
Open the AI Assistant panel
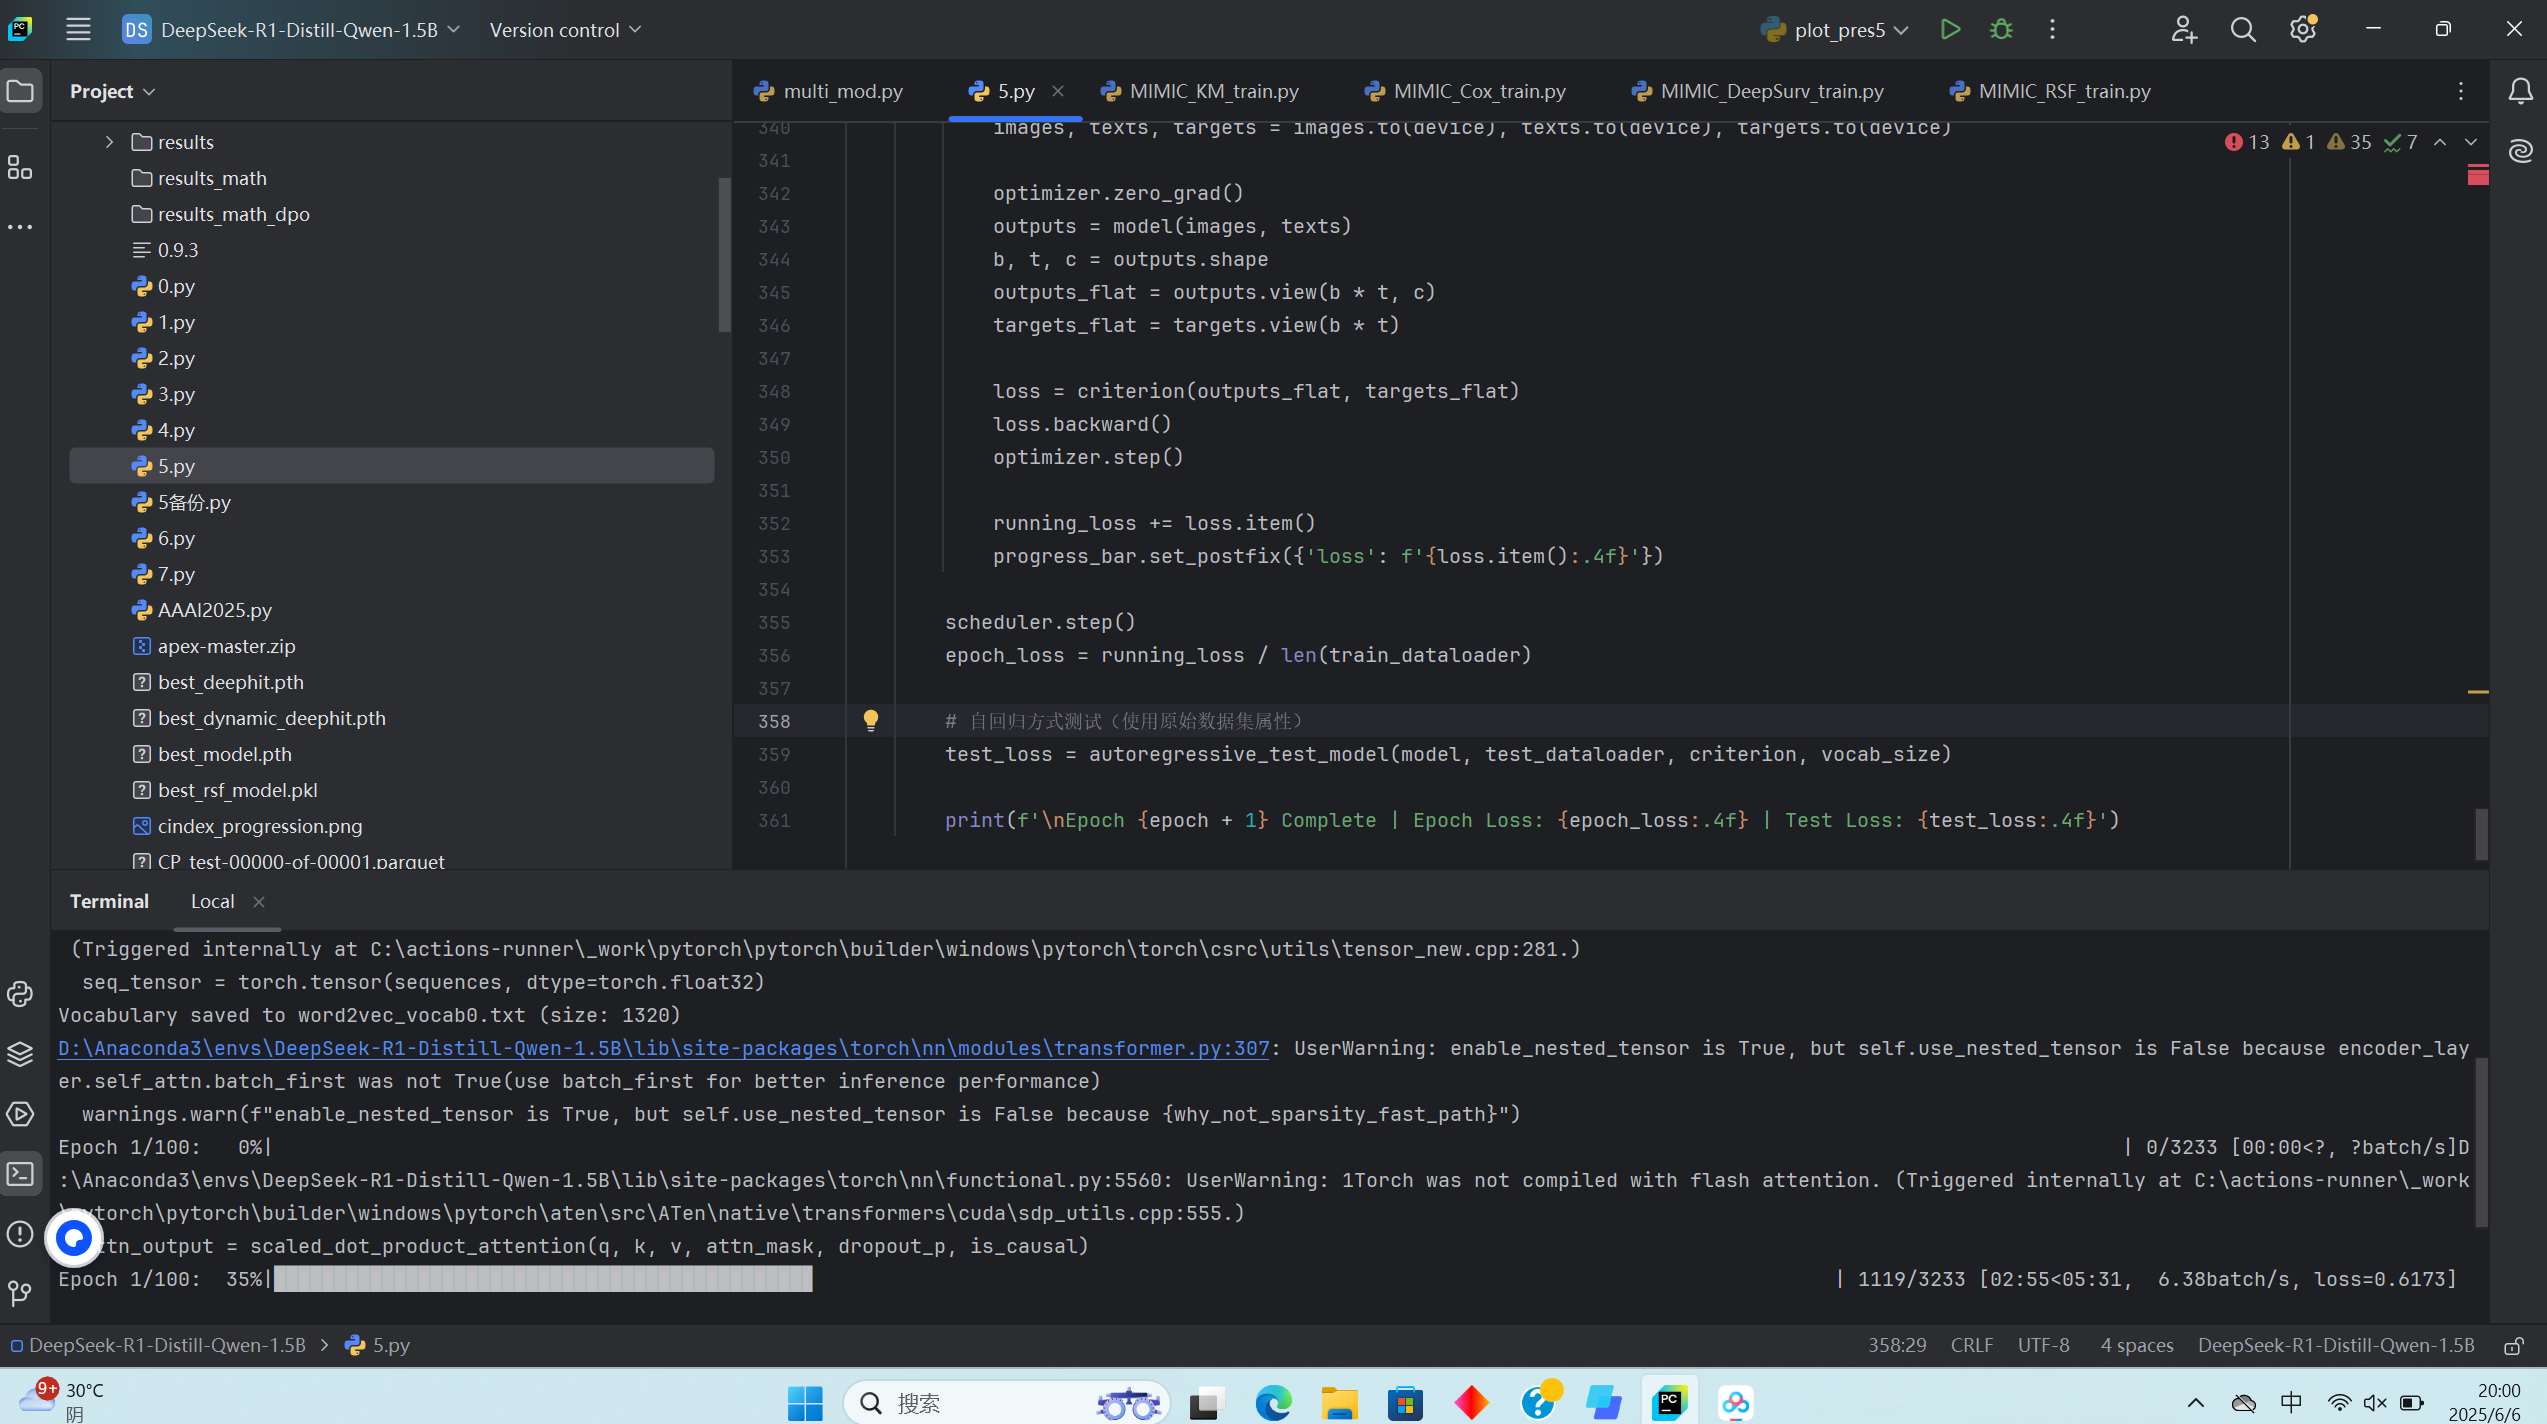(x=2521, y=151)
